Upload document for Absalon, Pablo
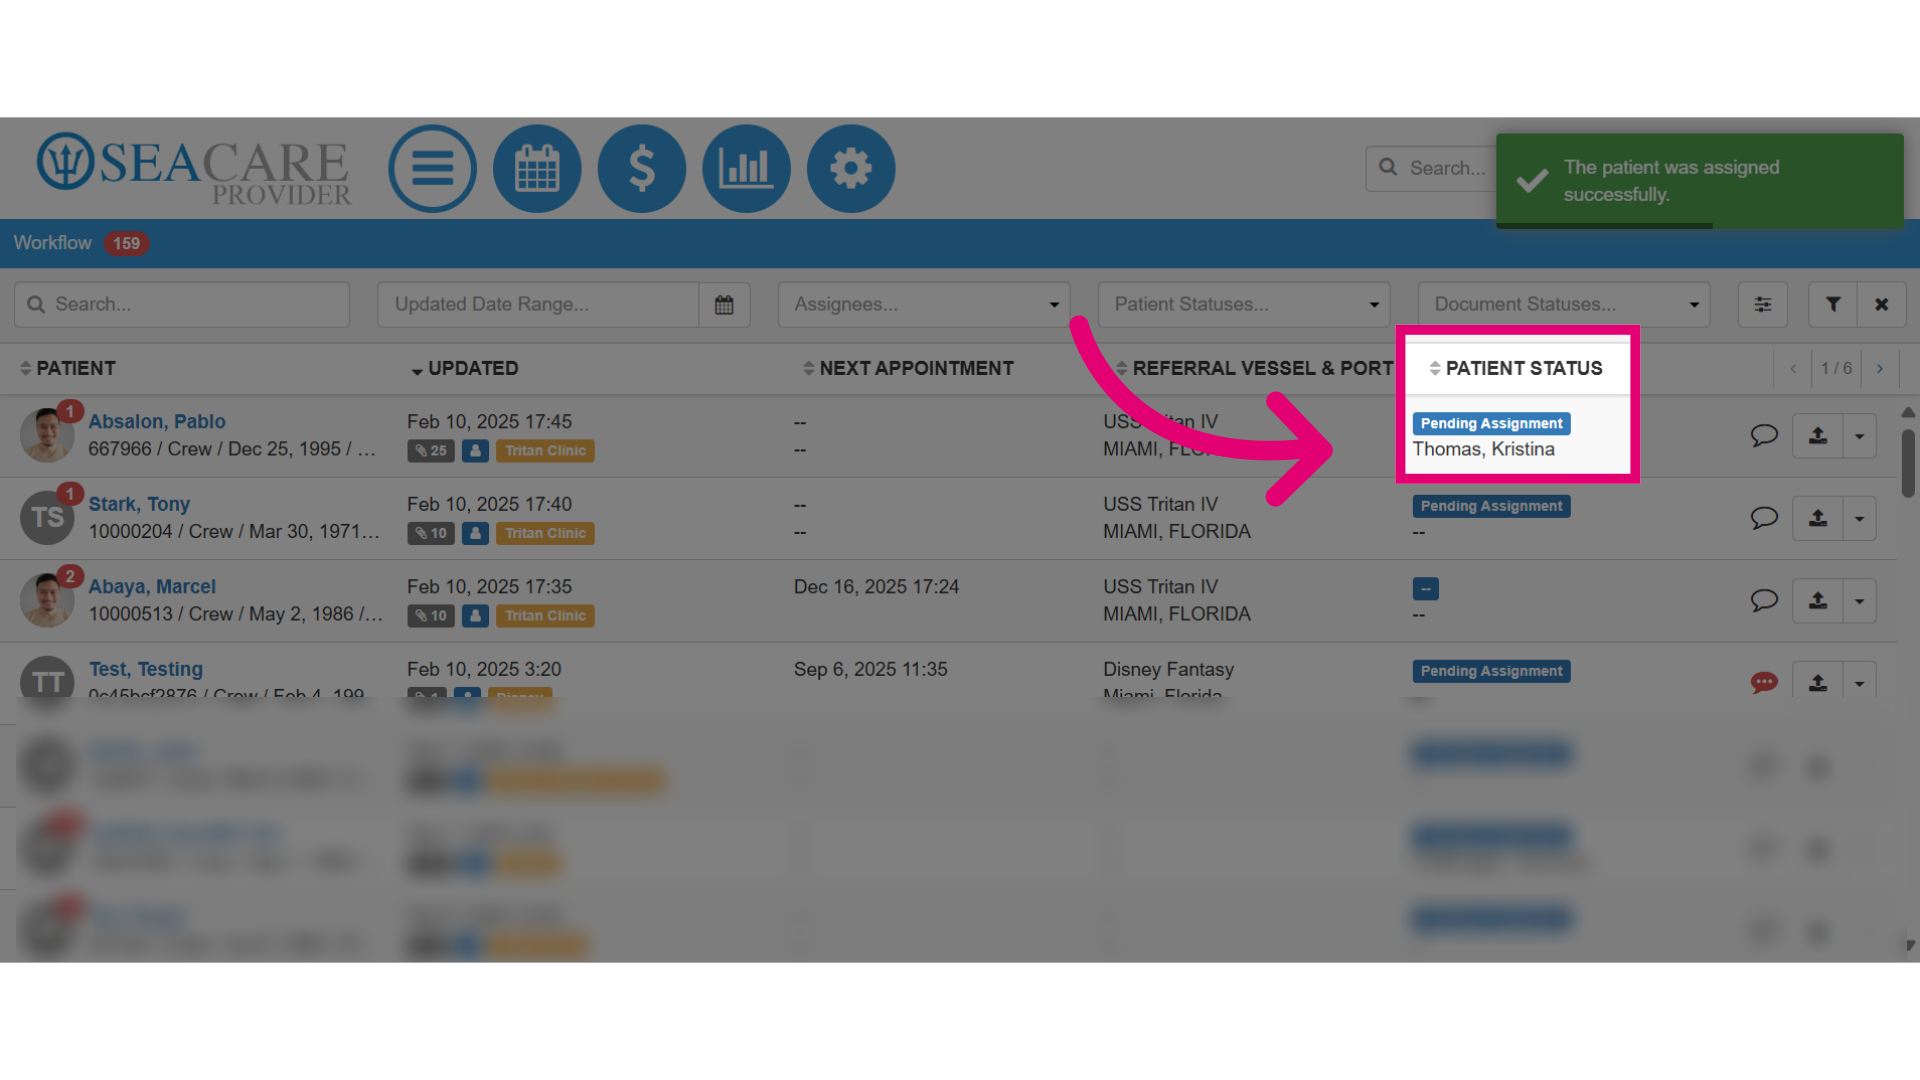The height and width of the screenshot is (1080, 1920). coord(1818,436)
